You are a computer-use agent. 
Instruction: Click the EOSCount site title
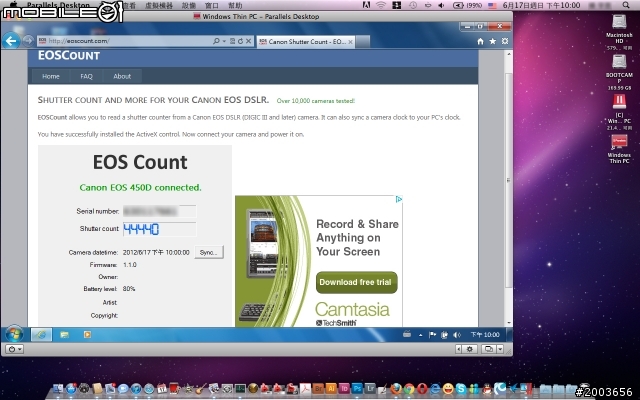(69, 56)
